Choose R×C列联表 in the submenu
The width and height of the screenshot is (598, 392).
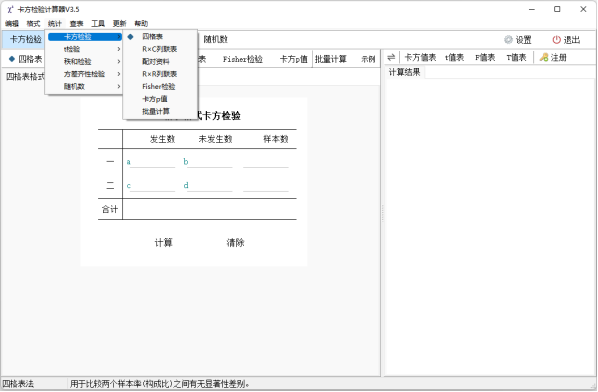(160, 49)
